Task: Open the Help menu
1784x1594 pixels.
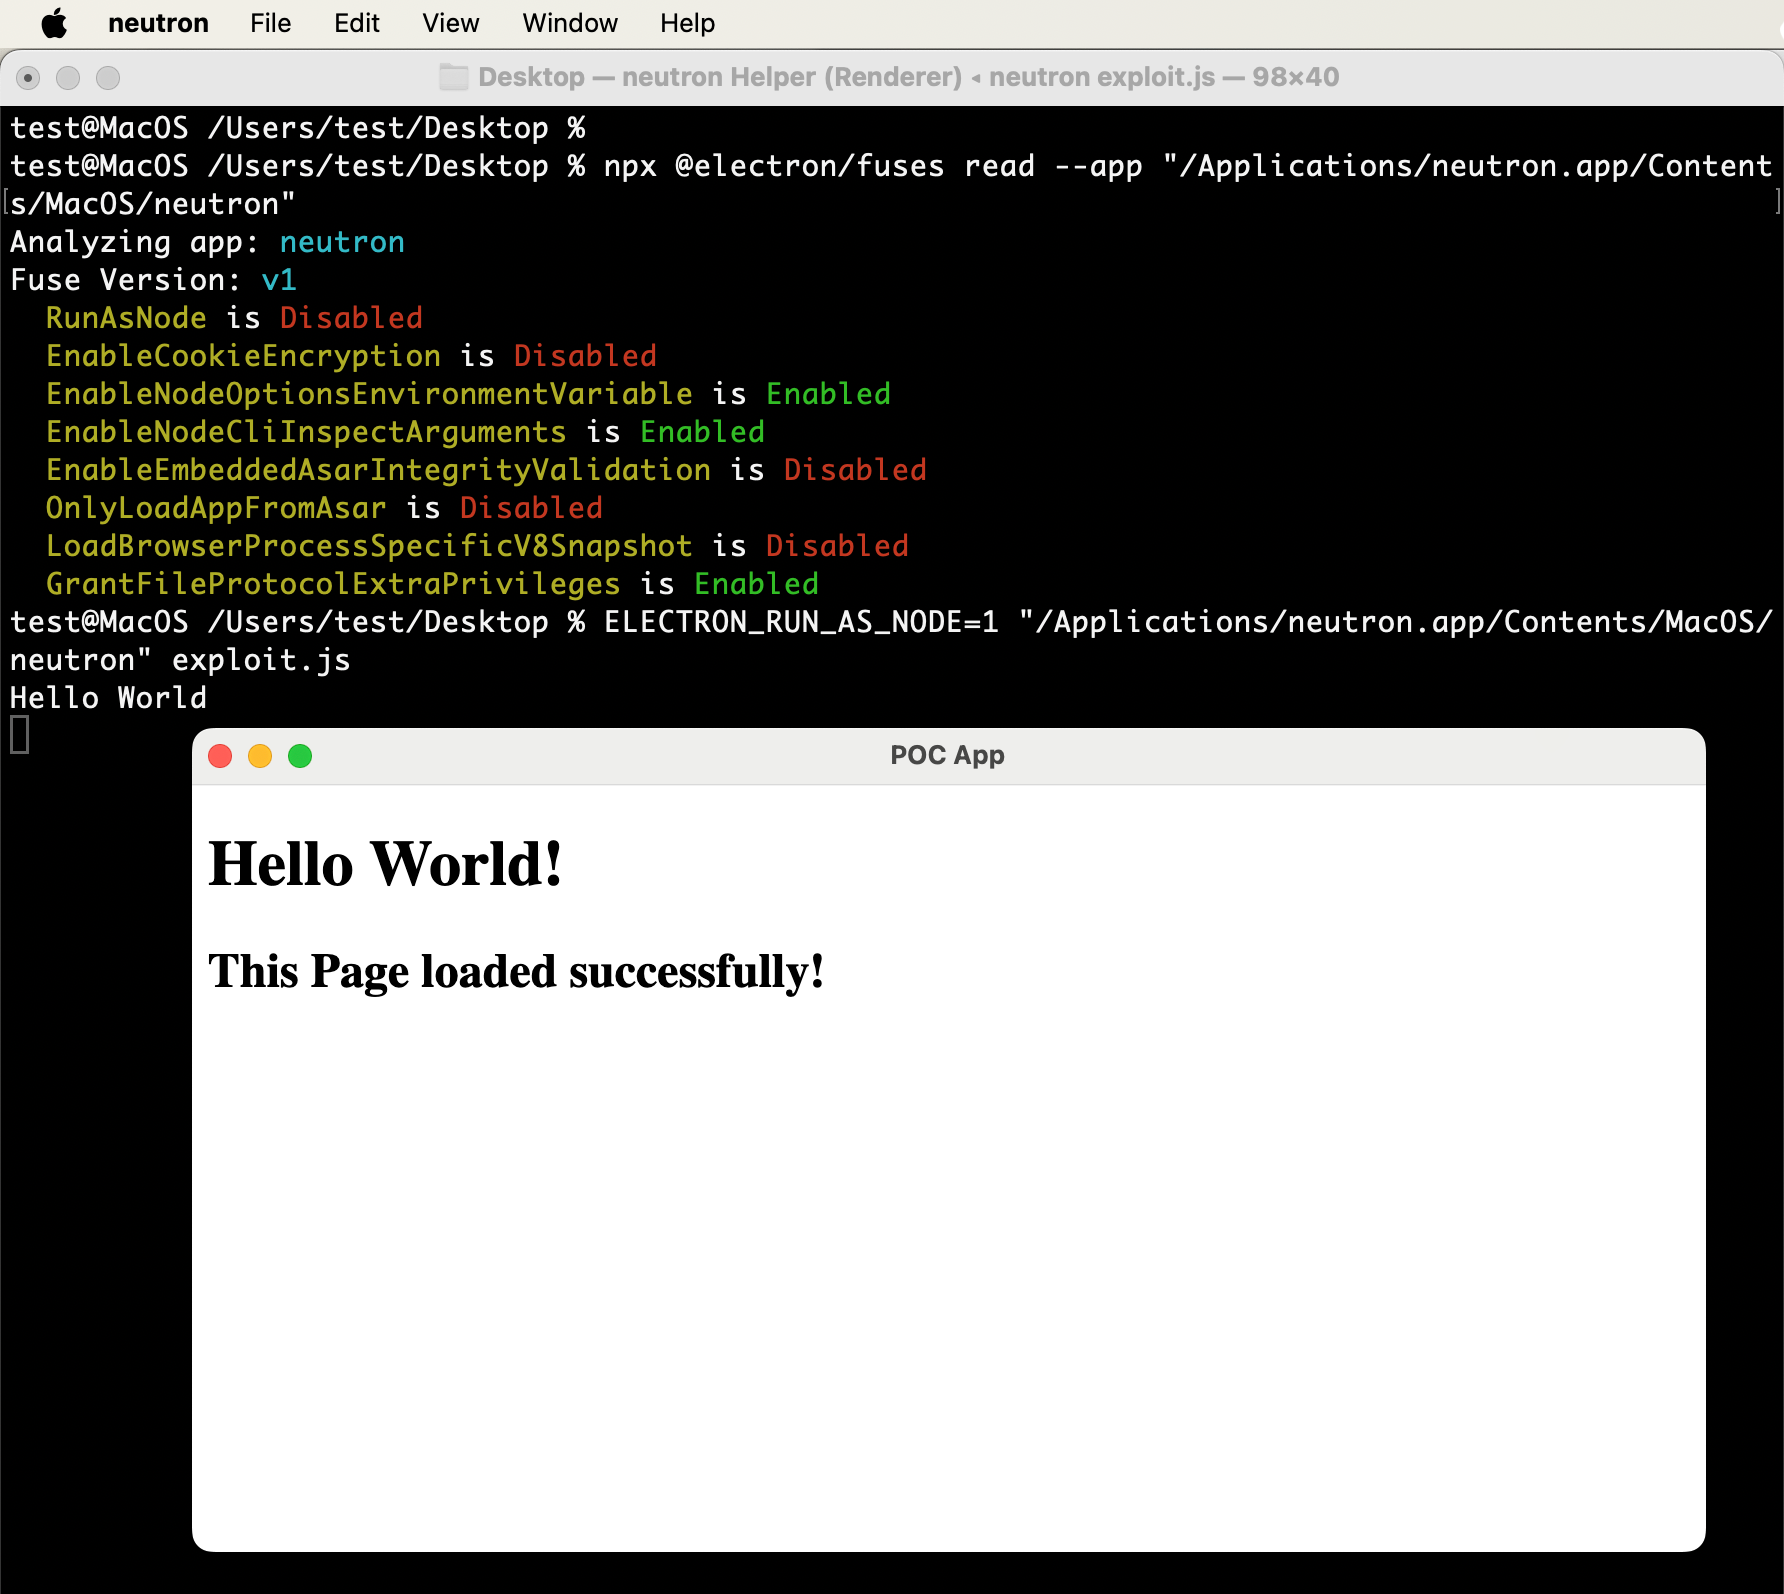Action: [x=687, y=23]
